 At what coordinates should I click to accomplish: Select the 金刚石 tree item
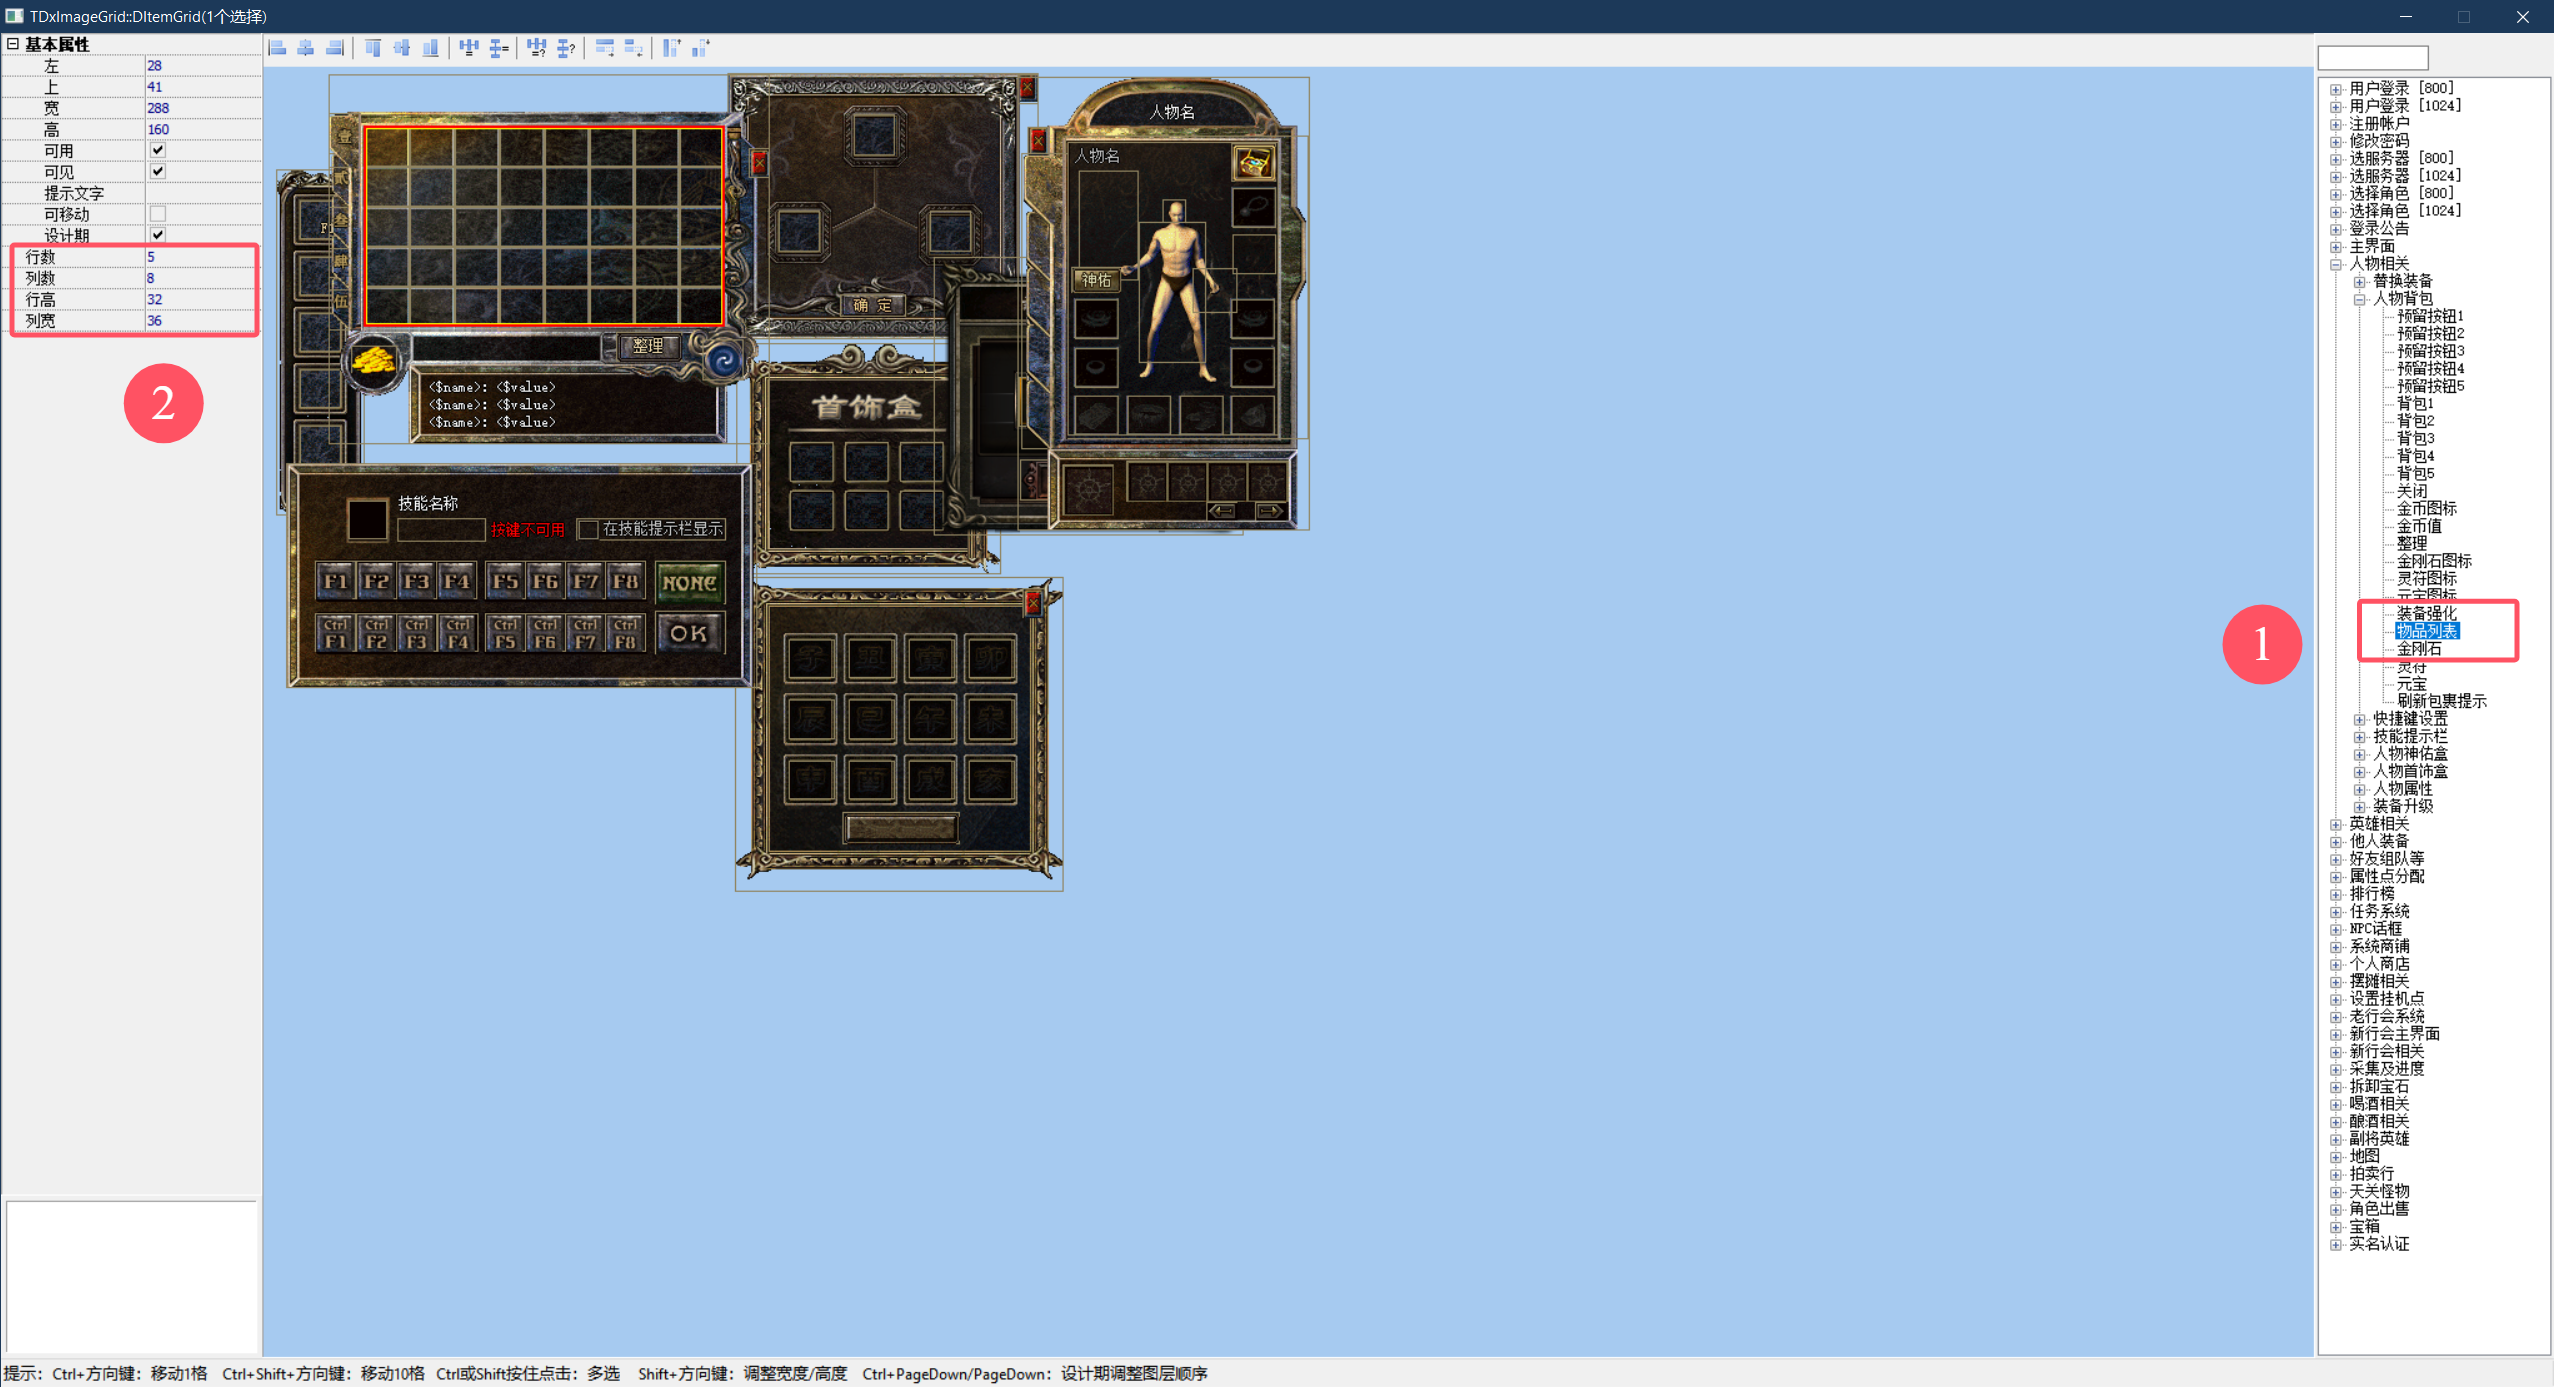click(2419, 649)
